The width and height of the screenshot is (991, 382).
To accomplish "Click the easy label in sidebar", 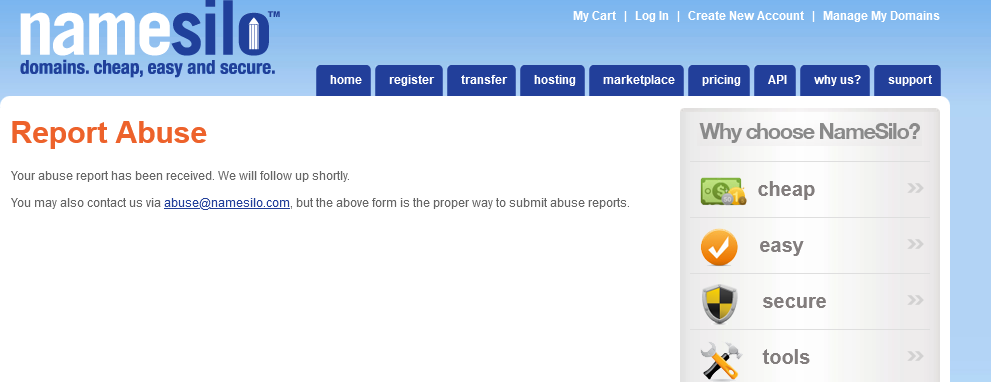I will pyautogui.click(x=781, y=245).
